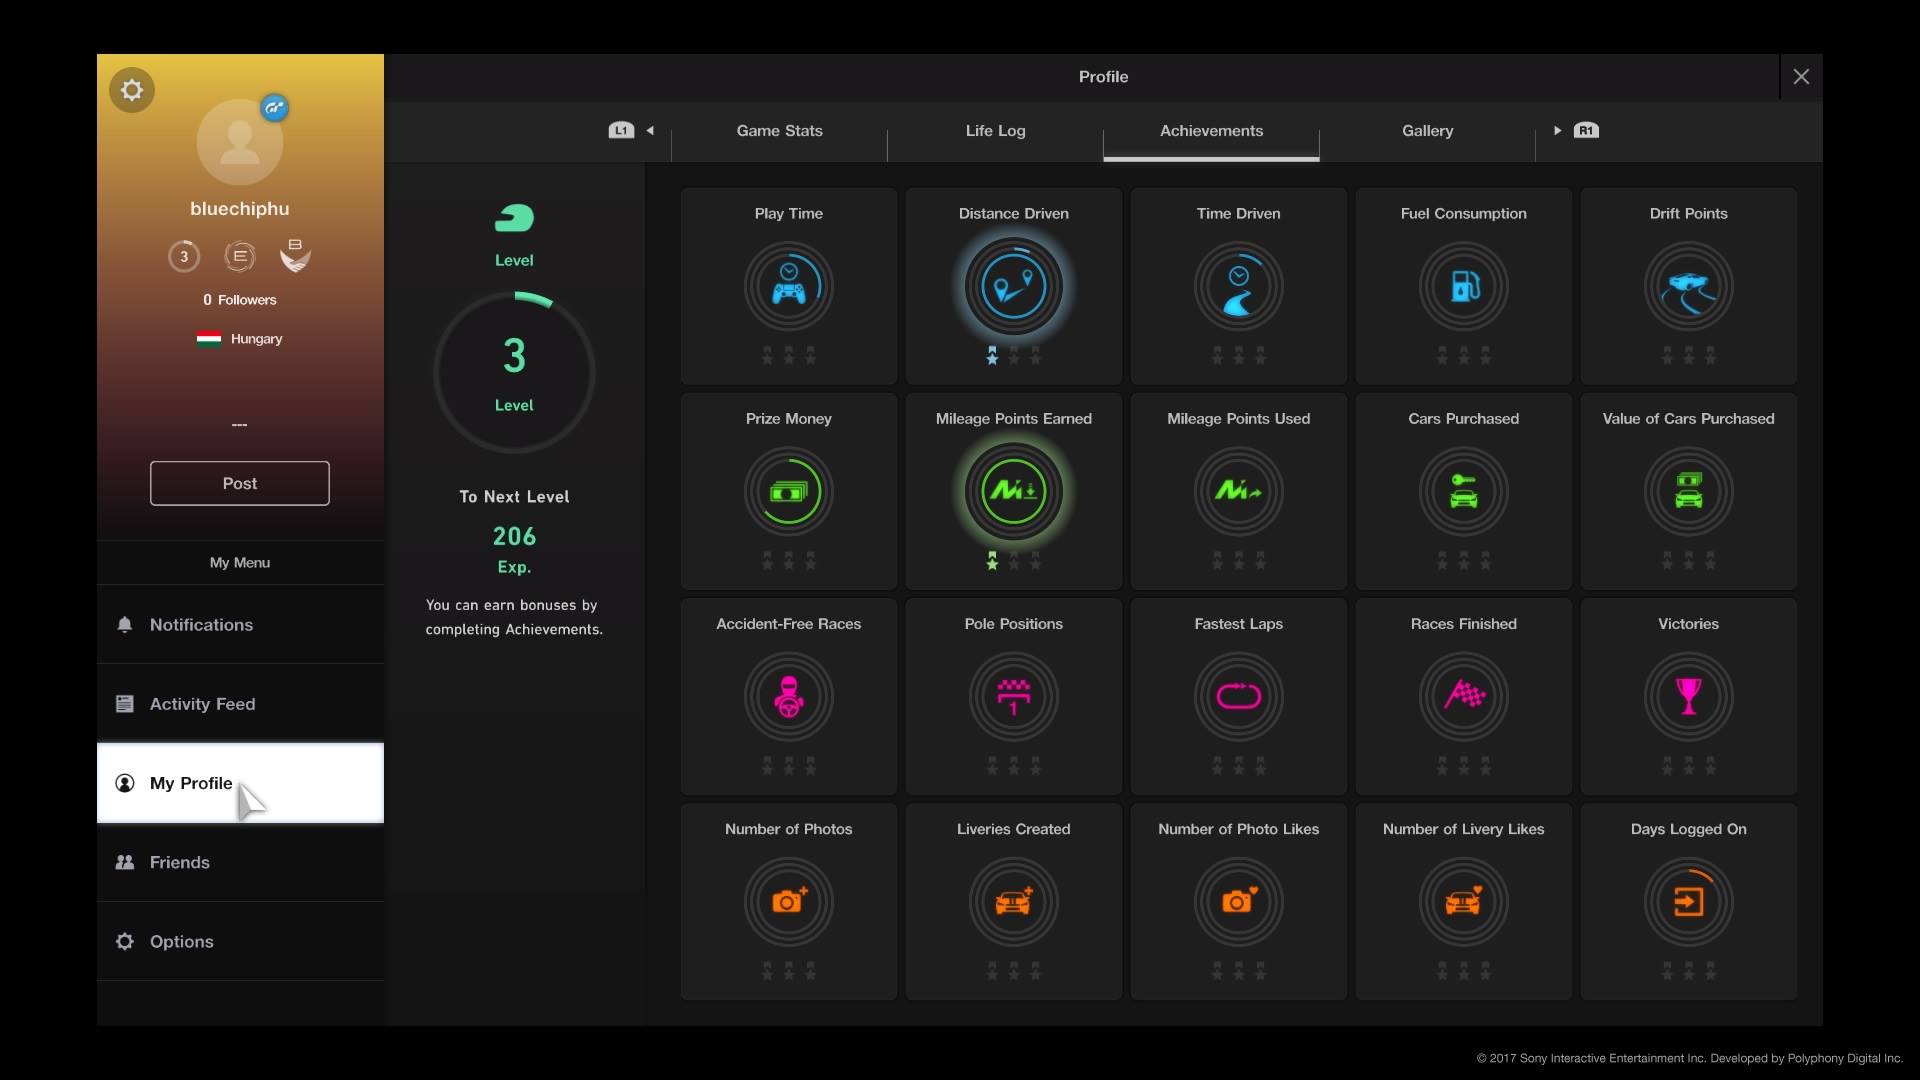Click the blue GT badge on avatar

[274, 107]
